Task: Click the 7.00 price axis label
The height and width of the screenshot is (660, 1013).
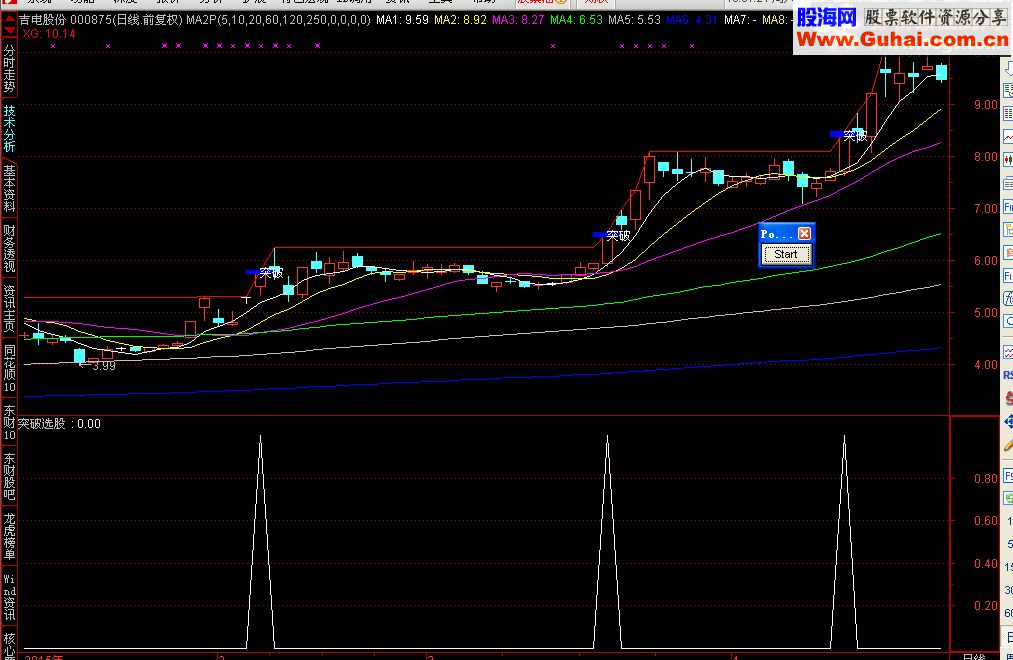Action: 986,209
